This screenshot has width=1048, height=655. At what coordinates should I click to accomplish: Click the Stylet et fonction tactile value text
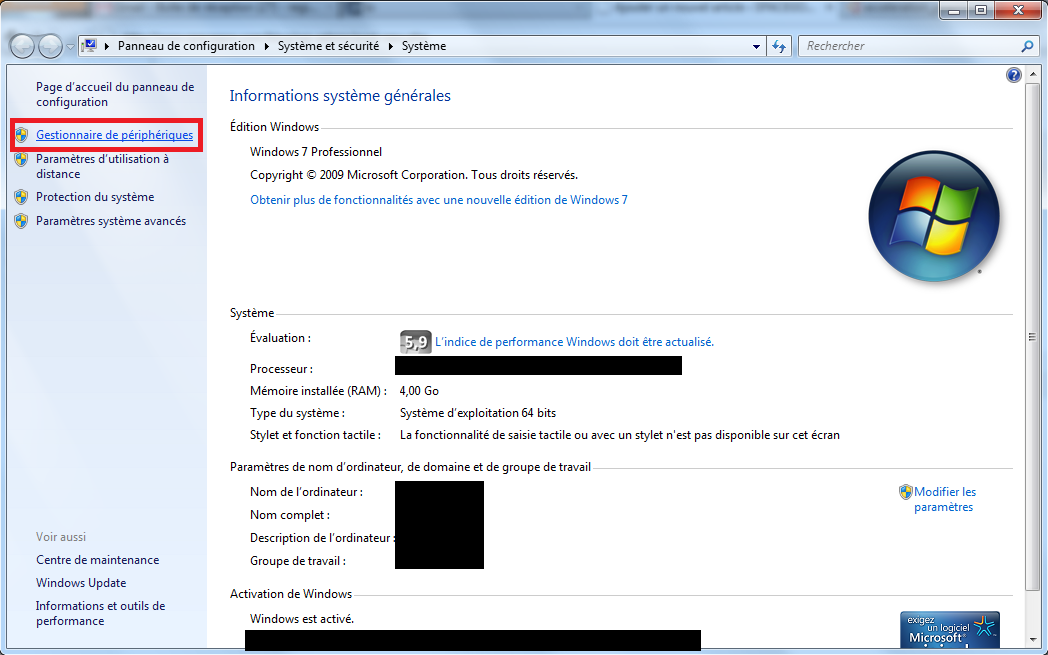620,435
